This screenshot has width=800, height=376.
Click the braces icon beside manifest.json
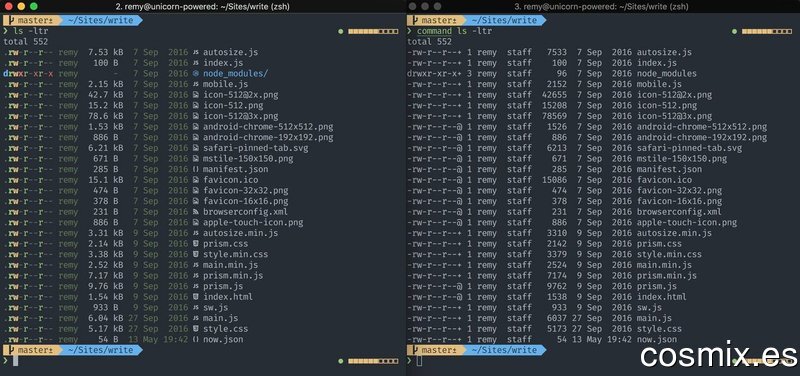196,169
